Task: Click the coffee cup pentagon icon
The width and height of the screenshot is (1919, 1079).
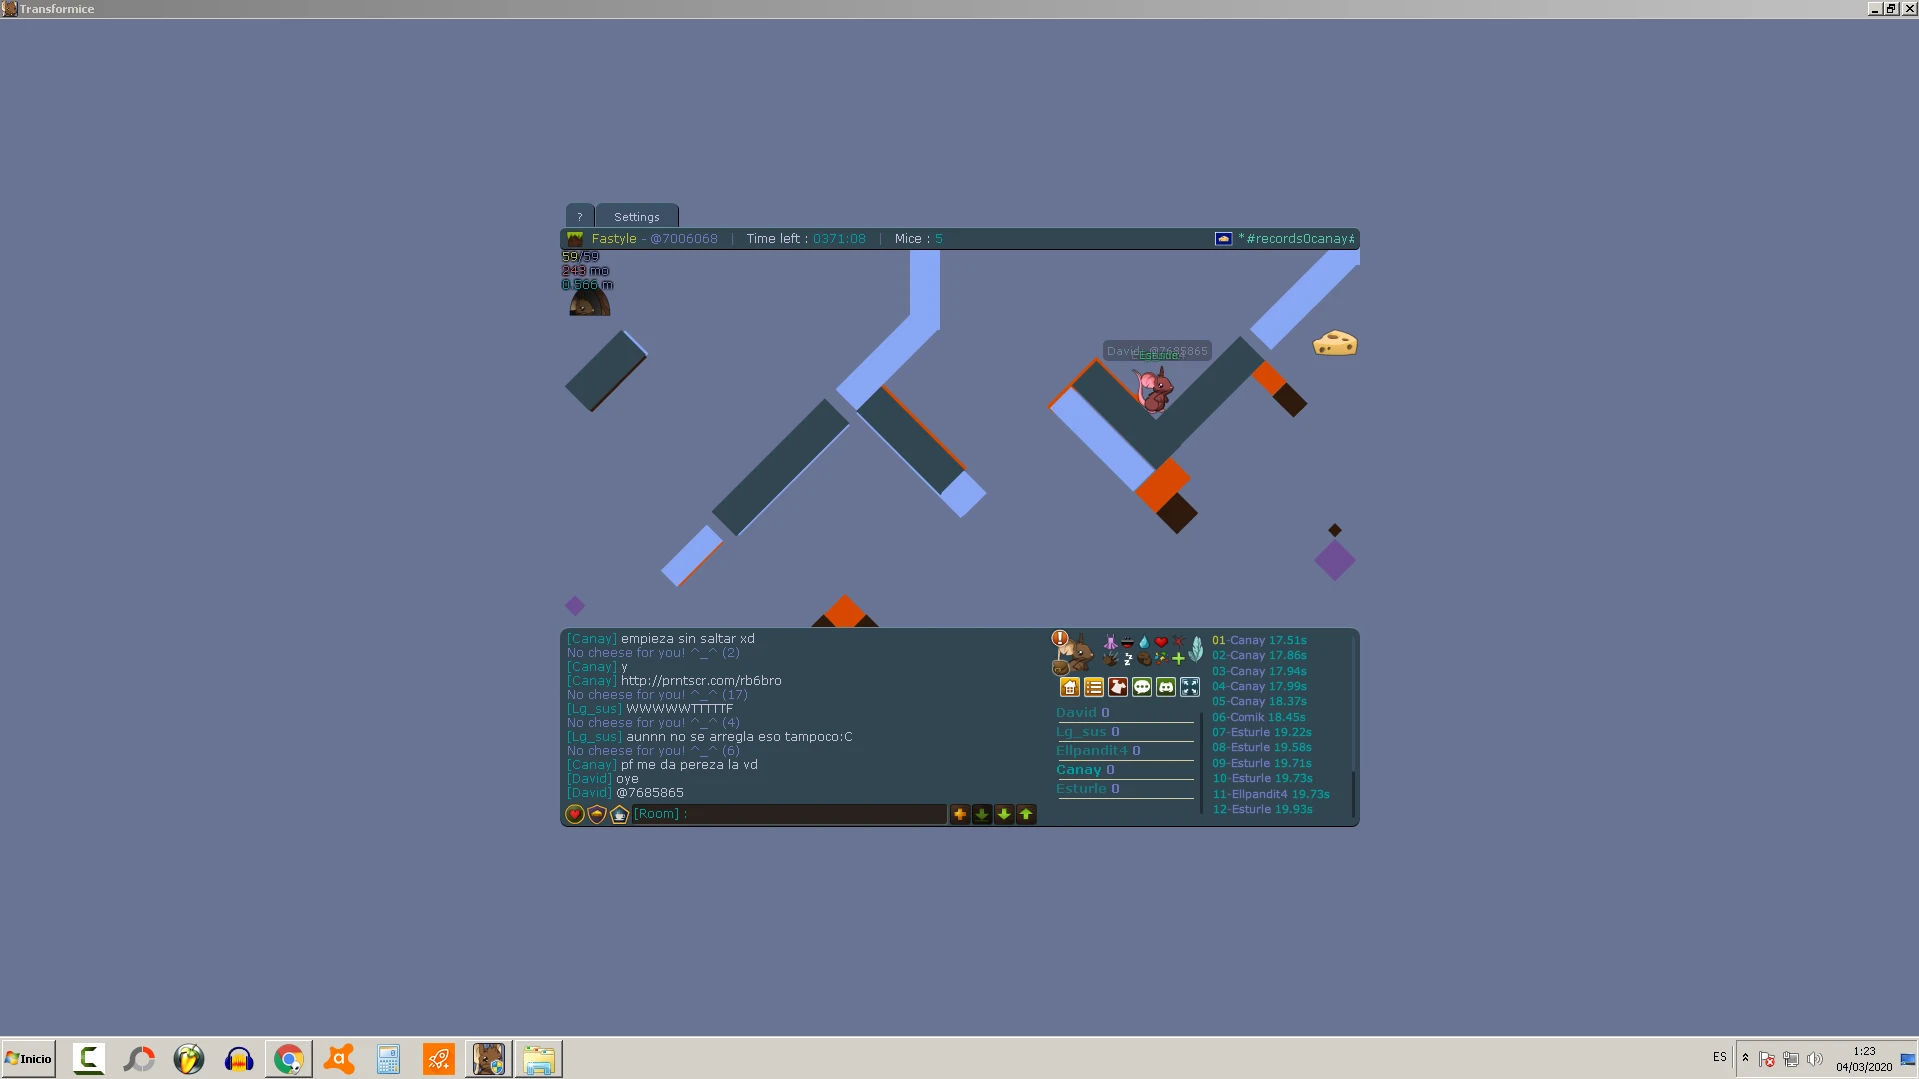Action: coord(619,814)
